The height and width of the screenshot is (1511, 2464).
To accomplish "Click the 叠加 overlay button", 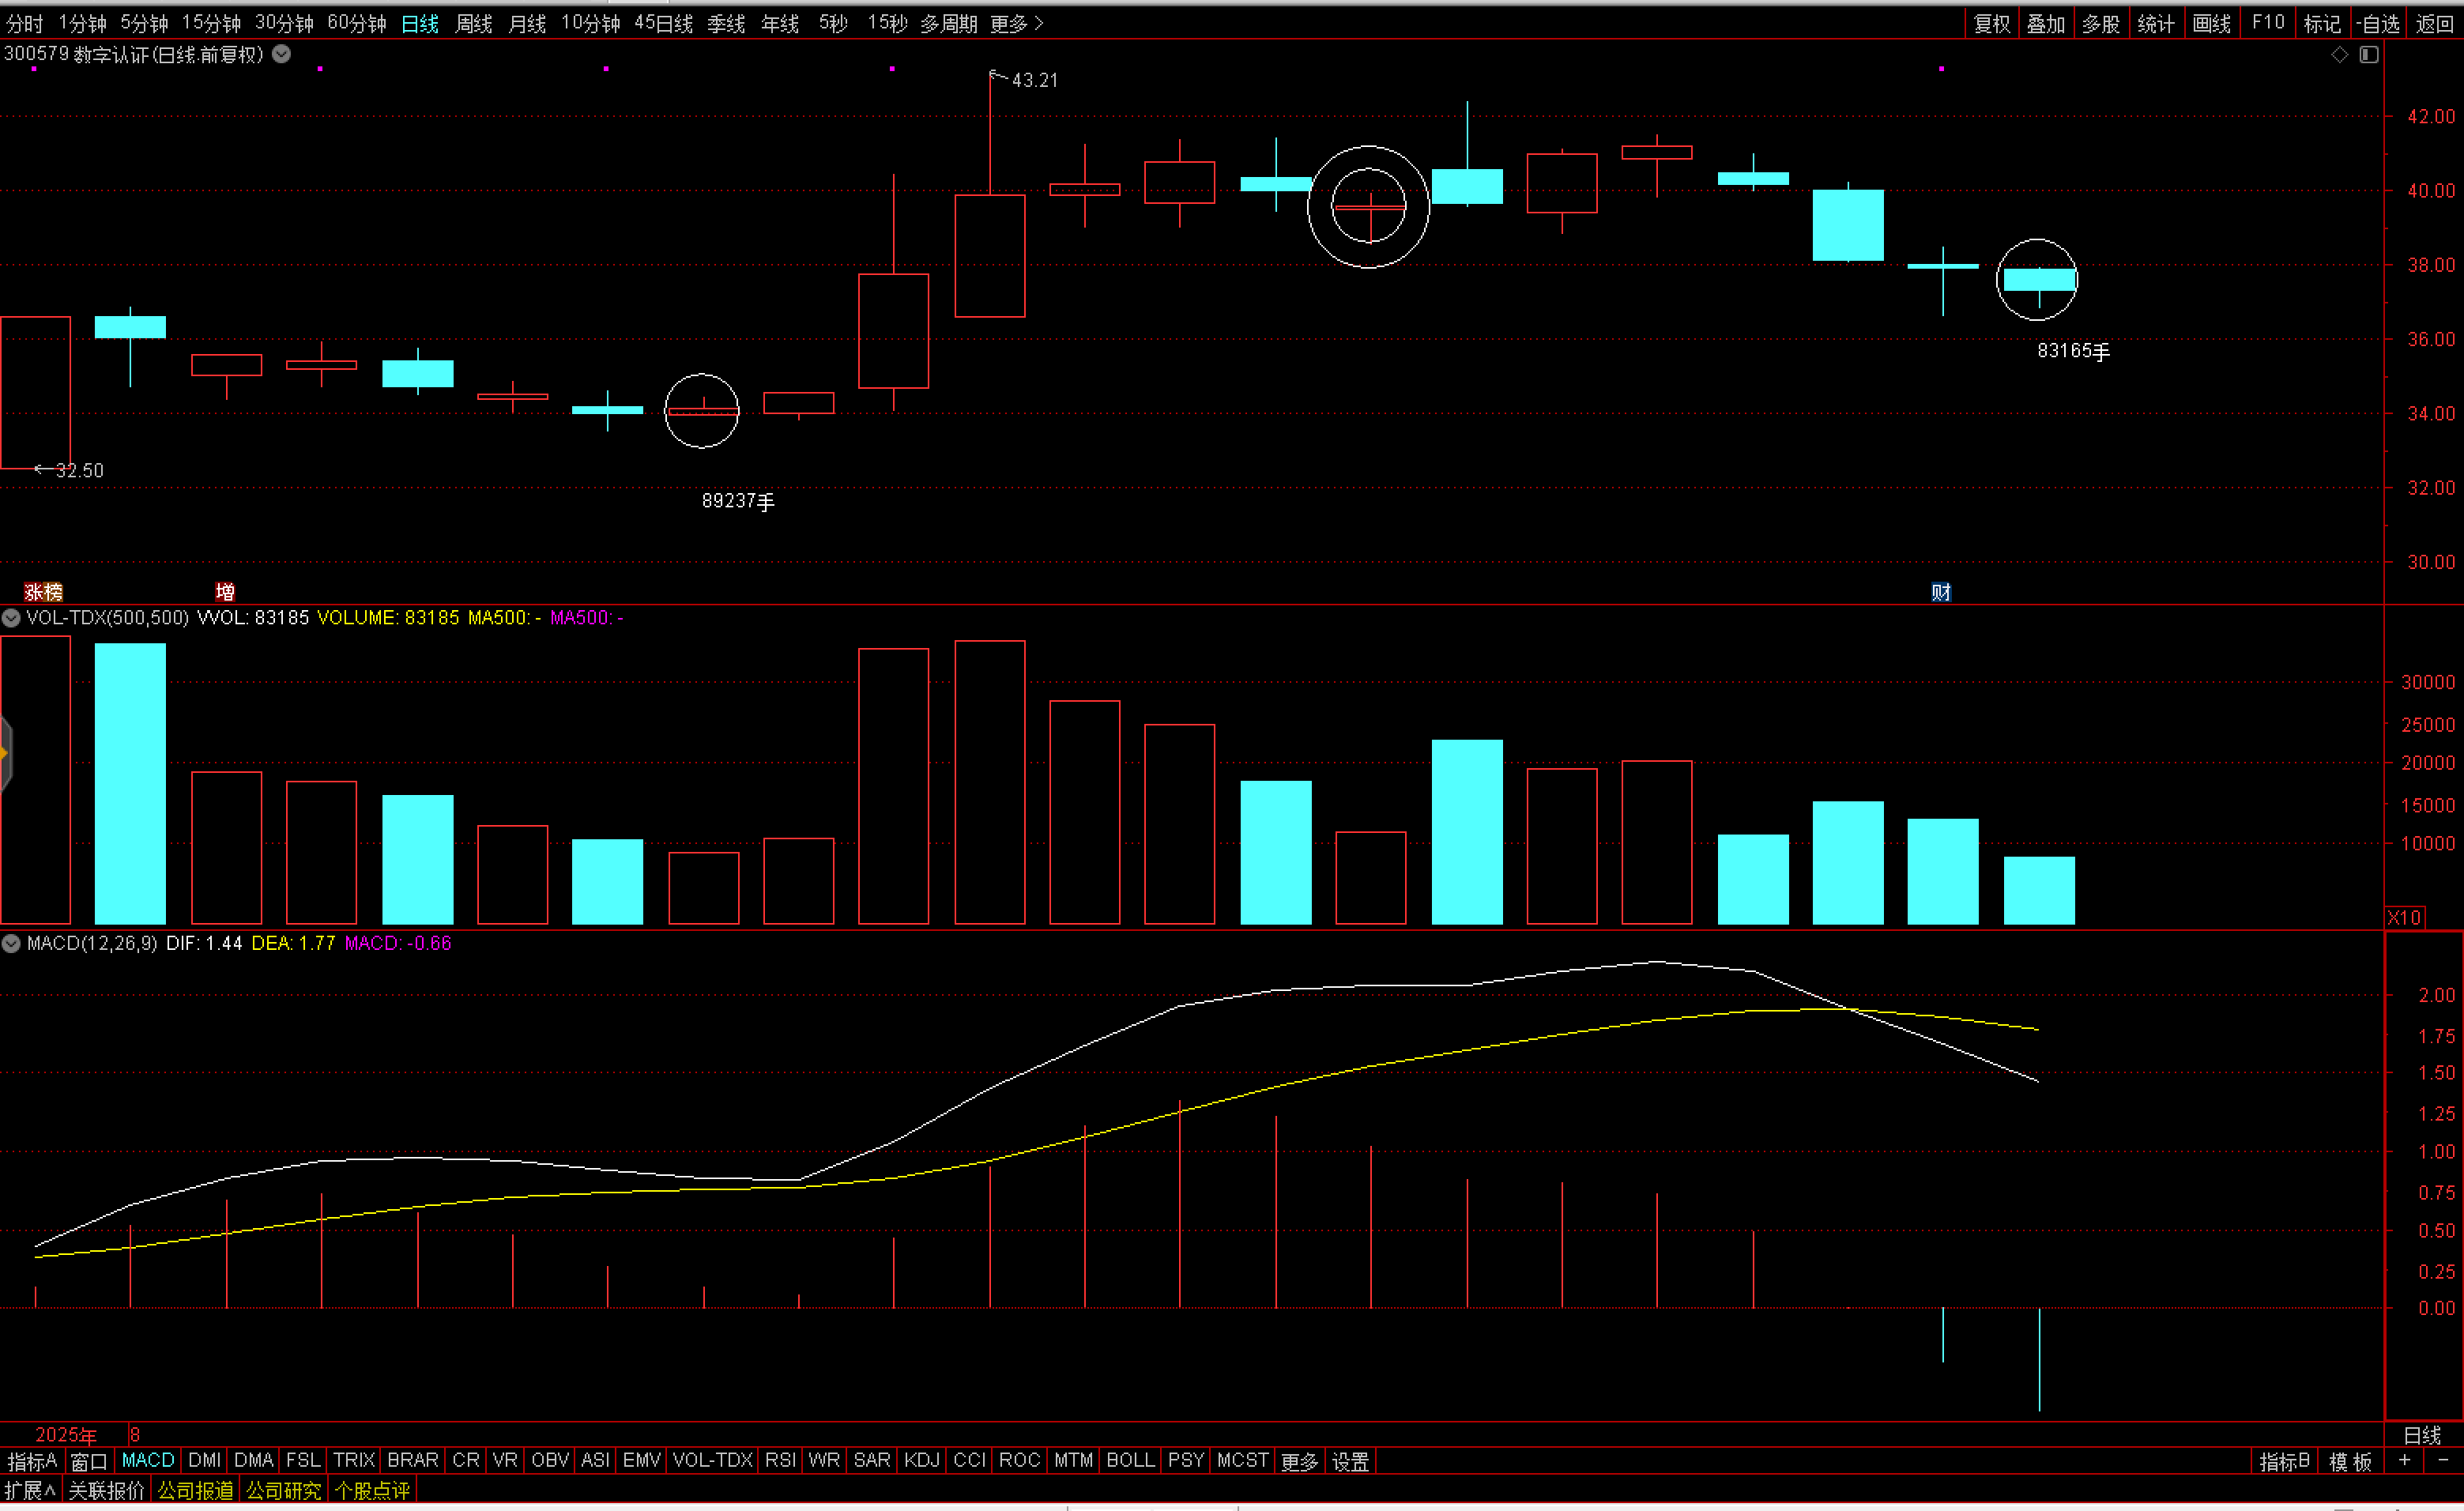I will click(2046, 23).
